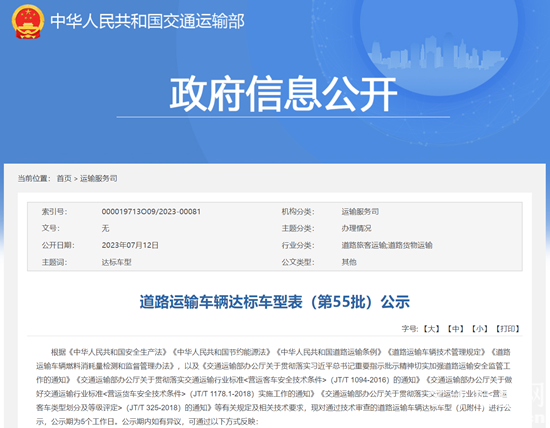
Task: Click the 索引号 label
Action: 54,212
